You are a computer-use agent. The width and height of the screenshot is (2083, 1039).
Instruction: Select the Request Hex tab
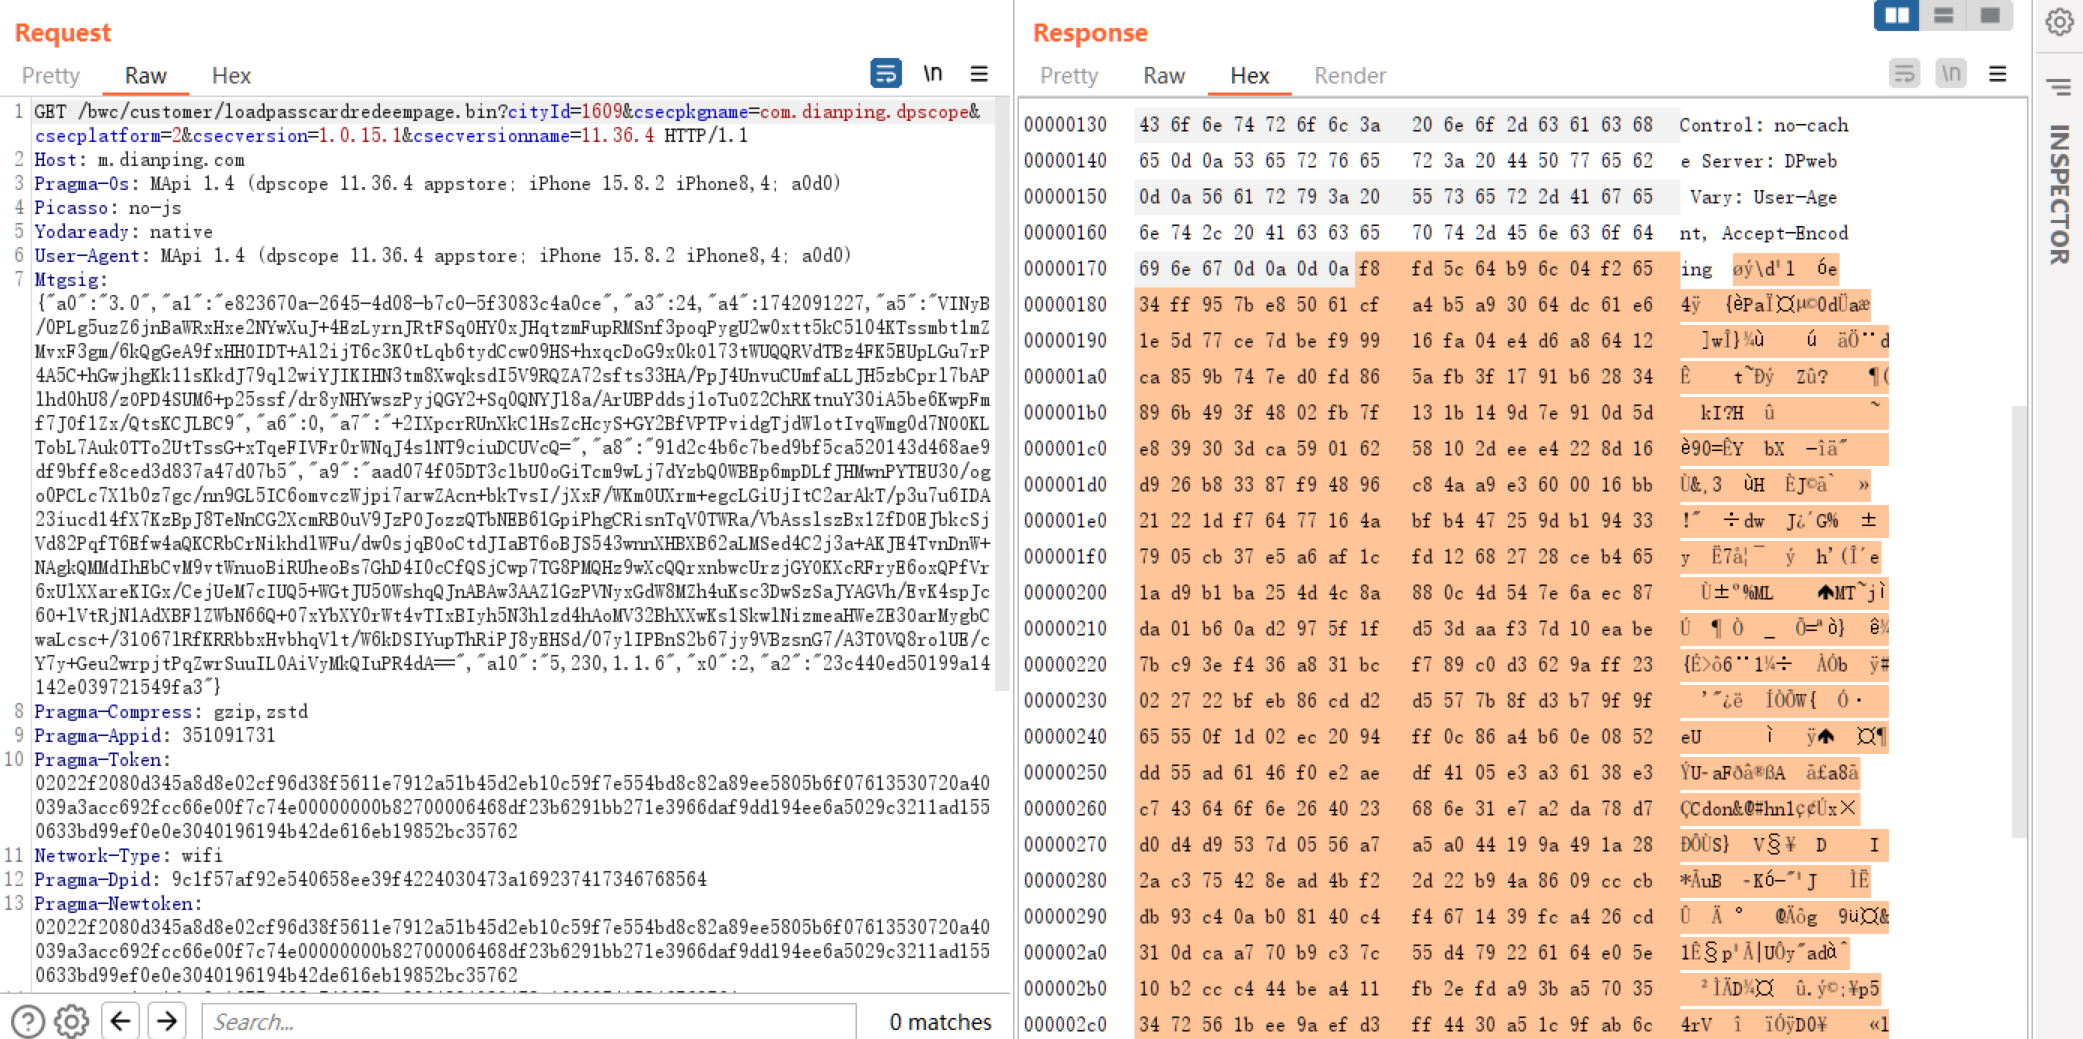coord(231,76)
